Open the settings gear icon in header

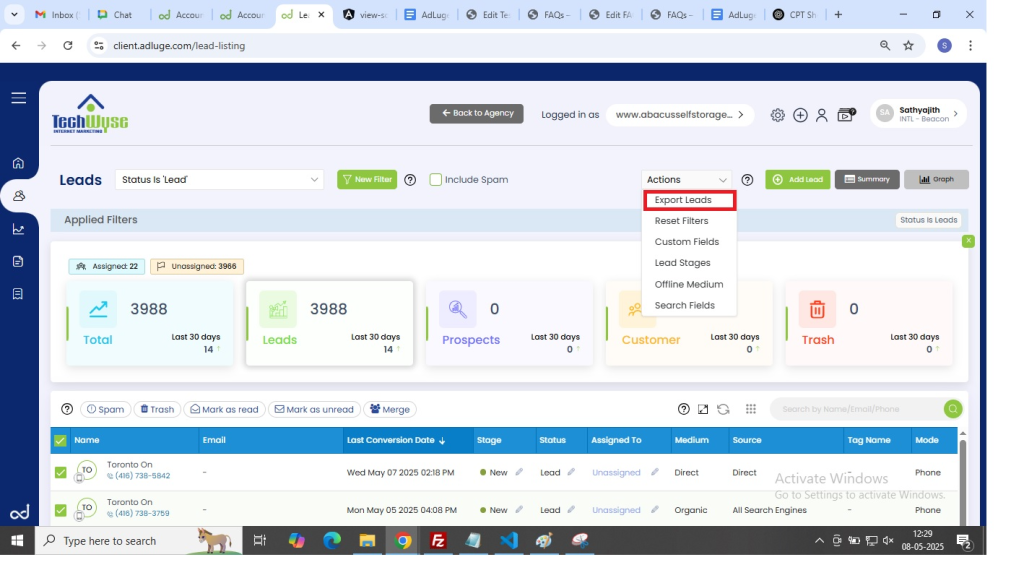pyautogui.click(x=777, y=115)
